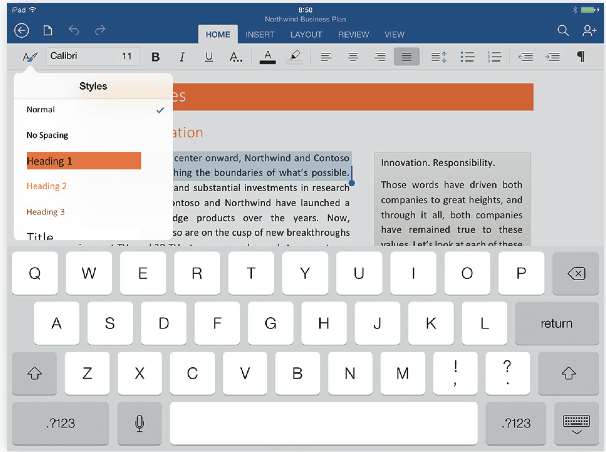Screen dimensions: 606x452
Task: Apply the Heading 2 style
Action: [x=93, y=186]
